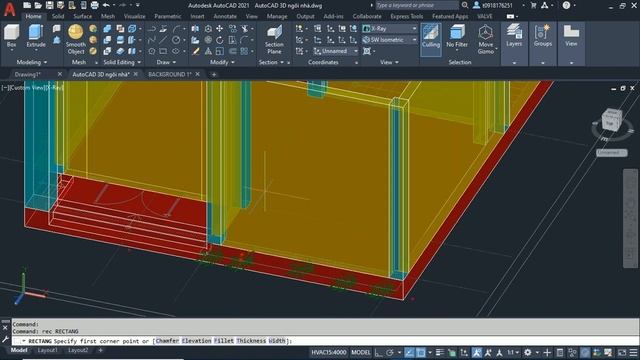Open the Unnamed UCS dropdown
This screenshot has height=360, width=640.
coord(336,51)
